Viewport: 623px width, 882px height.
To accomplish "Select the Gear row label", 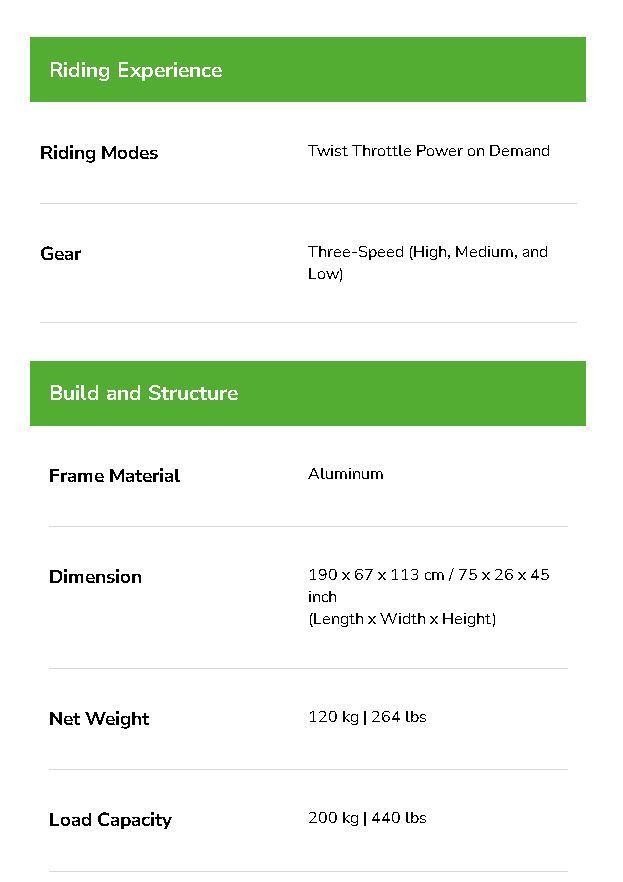I will tap(61, 254).
